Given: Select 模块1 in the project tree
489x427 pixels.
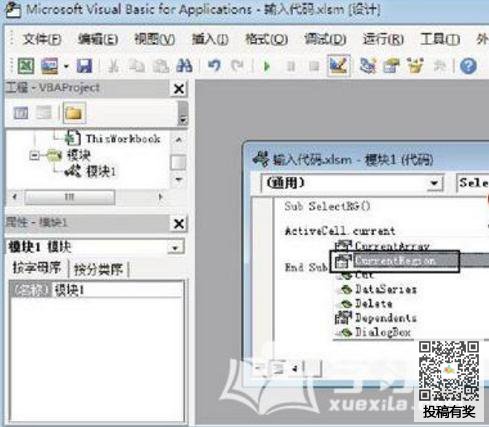Looking at the screenshot, I should click(x=101, y=172).
